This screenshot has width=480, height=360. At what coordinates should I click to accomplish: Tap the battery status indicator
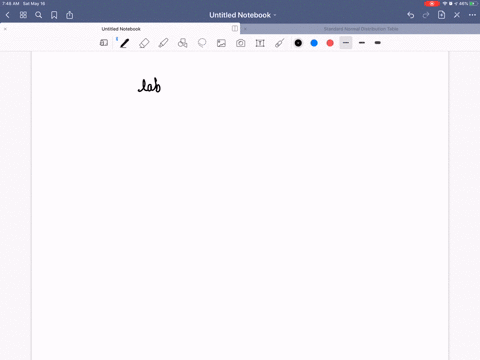(474, 4)
